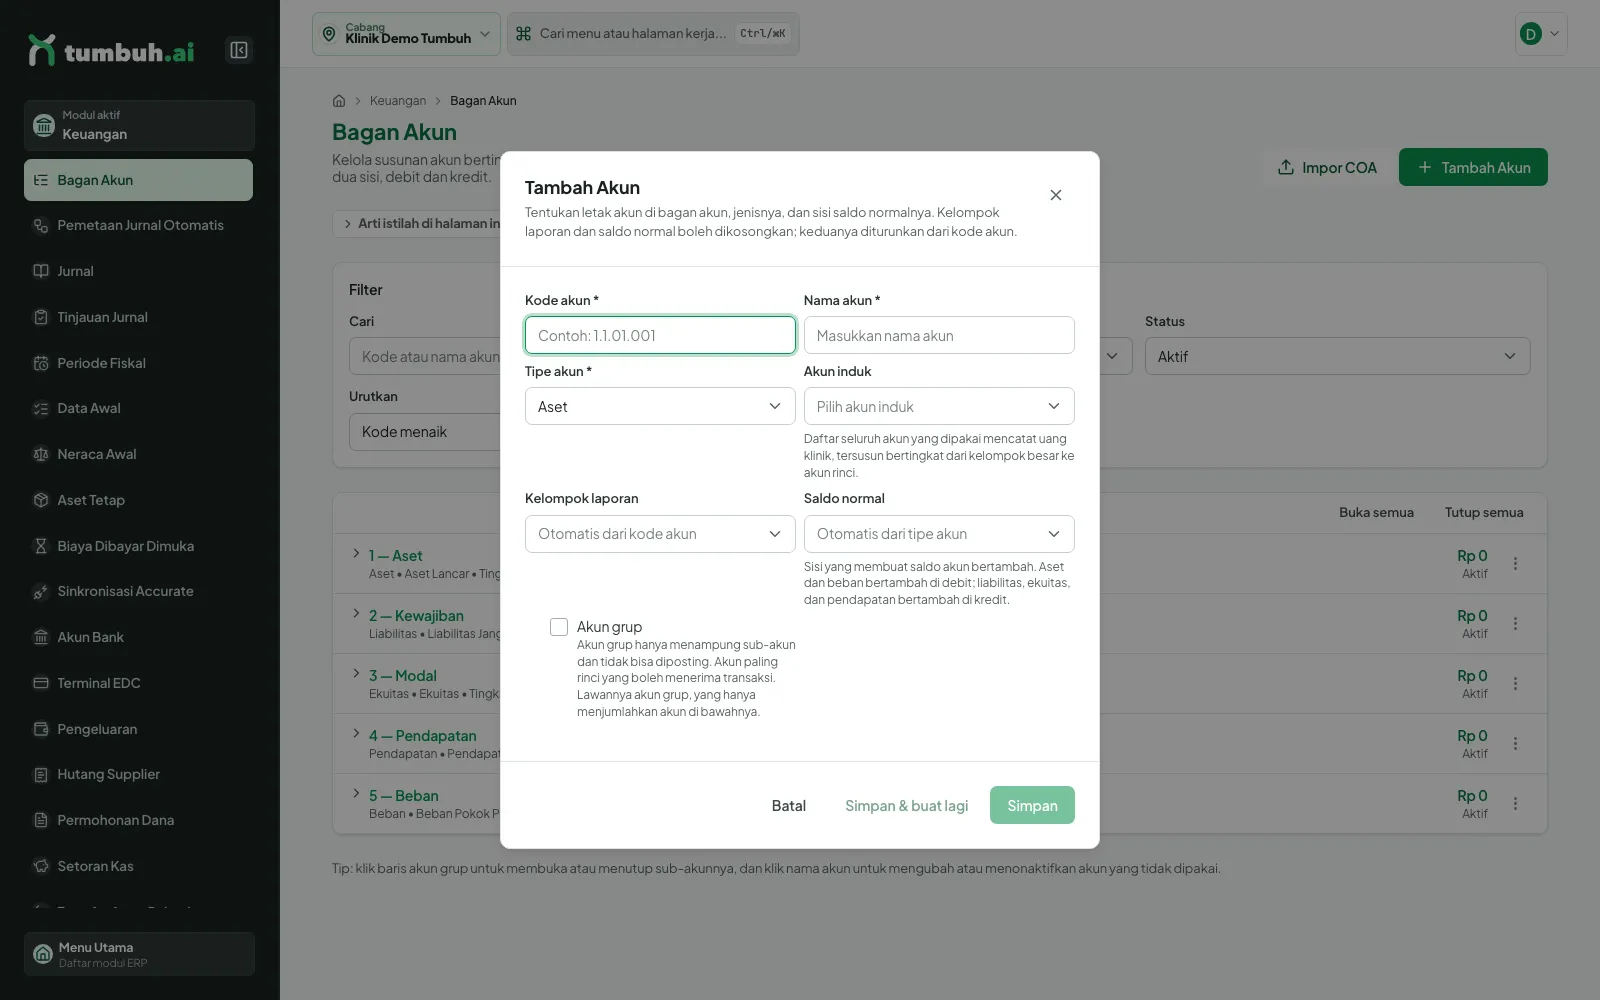Go to the Jurnal menu item

(138, 271)
